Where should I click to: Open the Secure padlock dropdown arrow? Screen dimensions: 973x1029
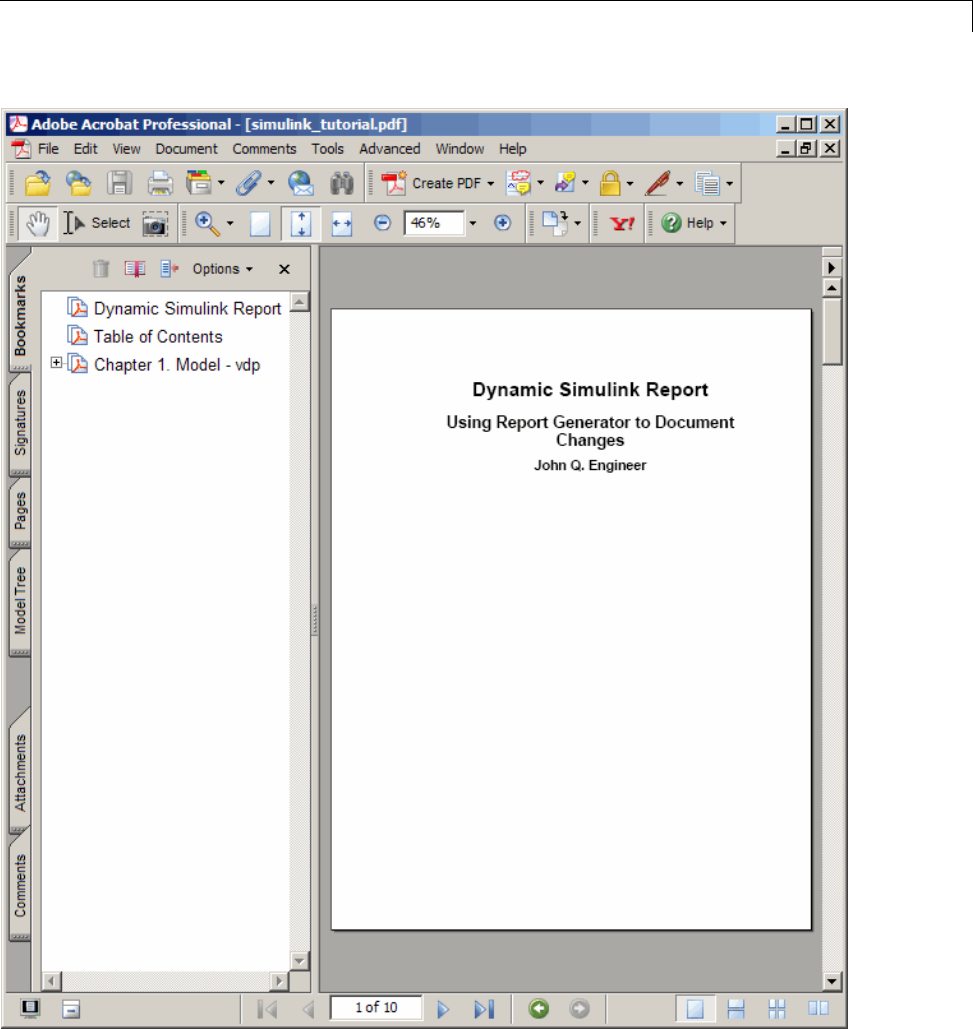(630, 184)
